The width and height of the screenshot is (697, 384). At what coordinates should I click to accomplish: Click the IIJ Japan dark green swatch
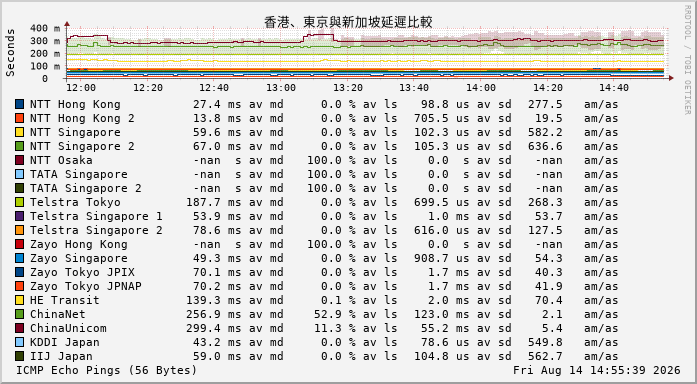point(19,356)
